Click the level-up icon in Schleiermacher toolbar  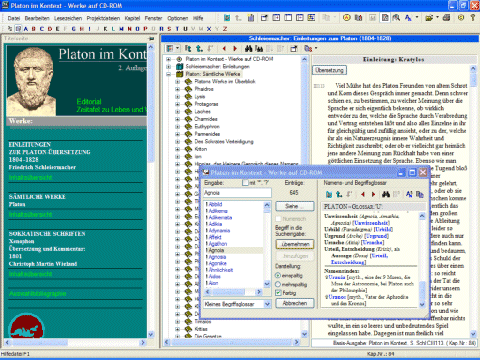pos(199,49)
